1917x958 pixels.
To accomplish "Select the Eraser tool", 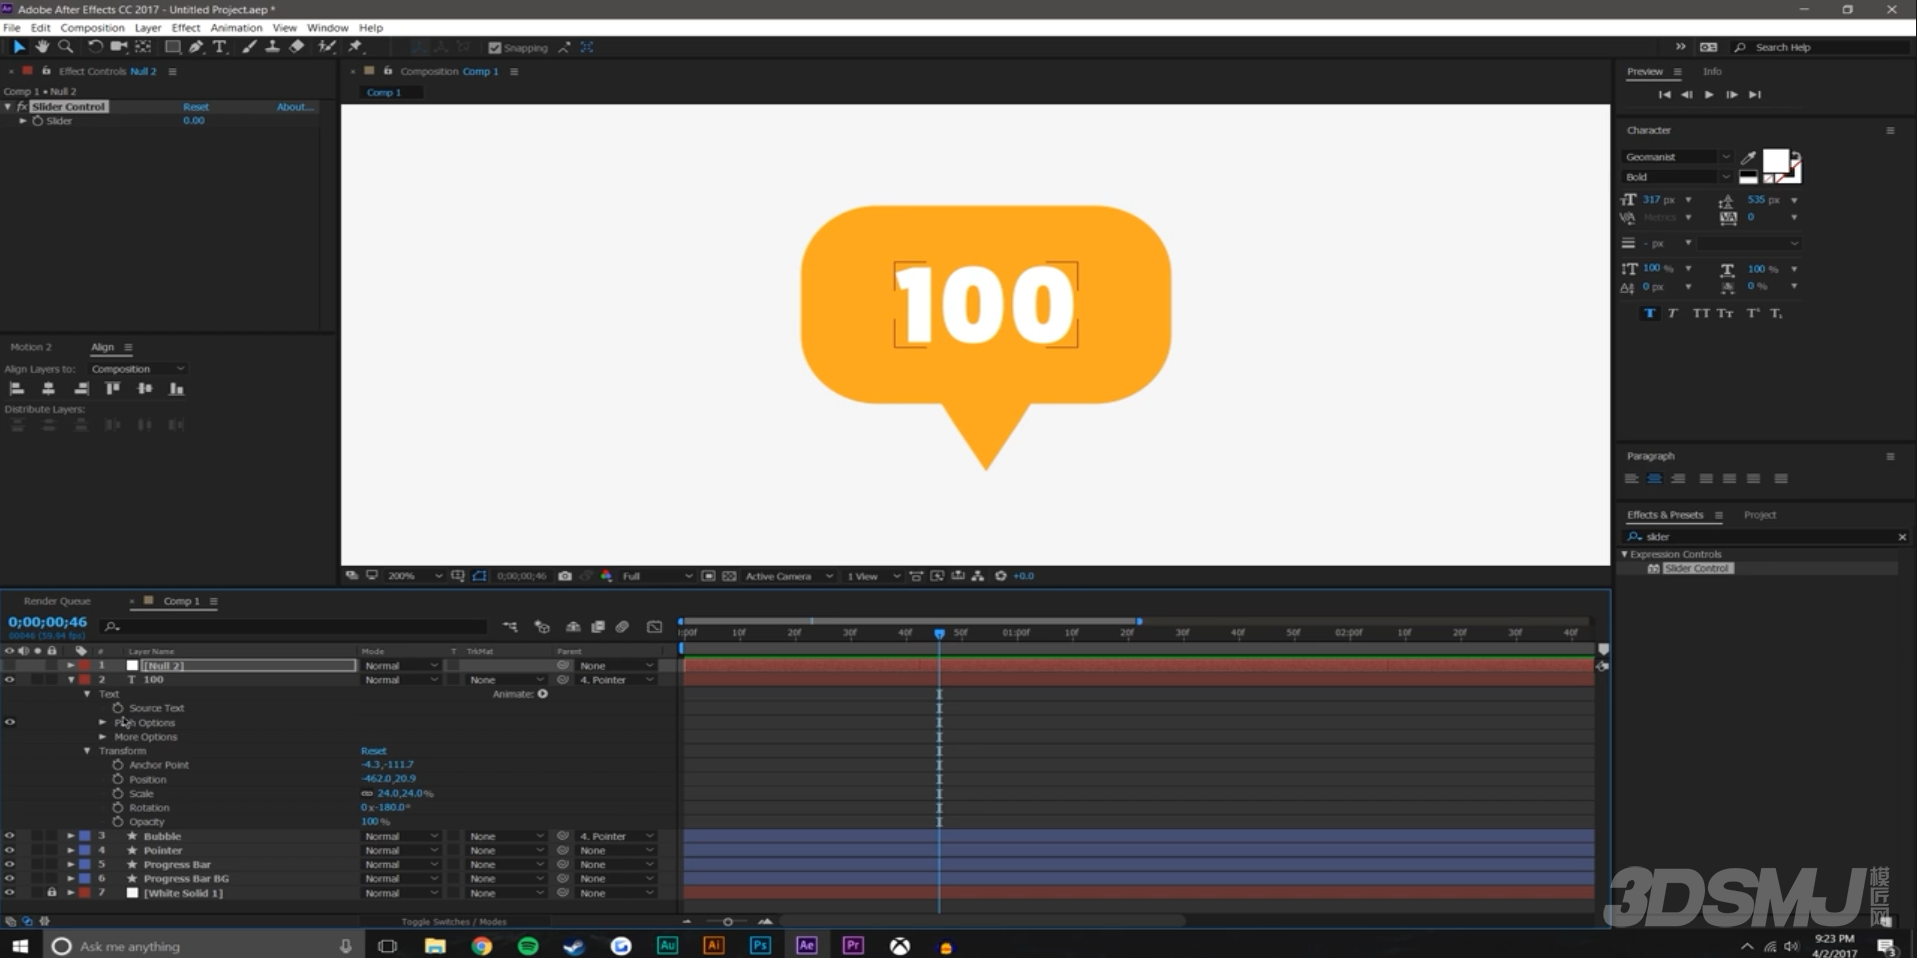I will (x=297, y=47).
